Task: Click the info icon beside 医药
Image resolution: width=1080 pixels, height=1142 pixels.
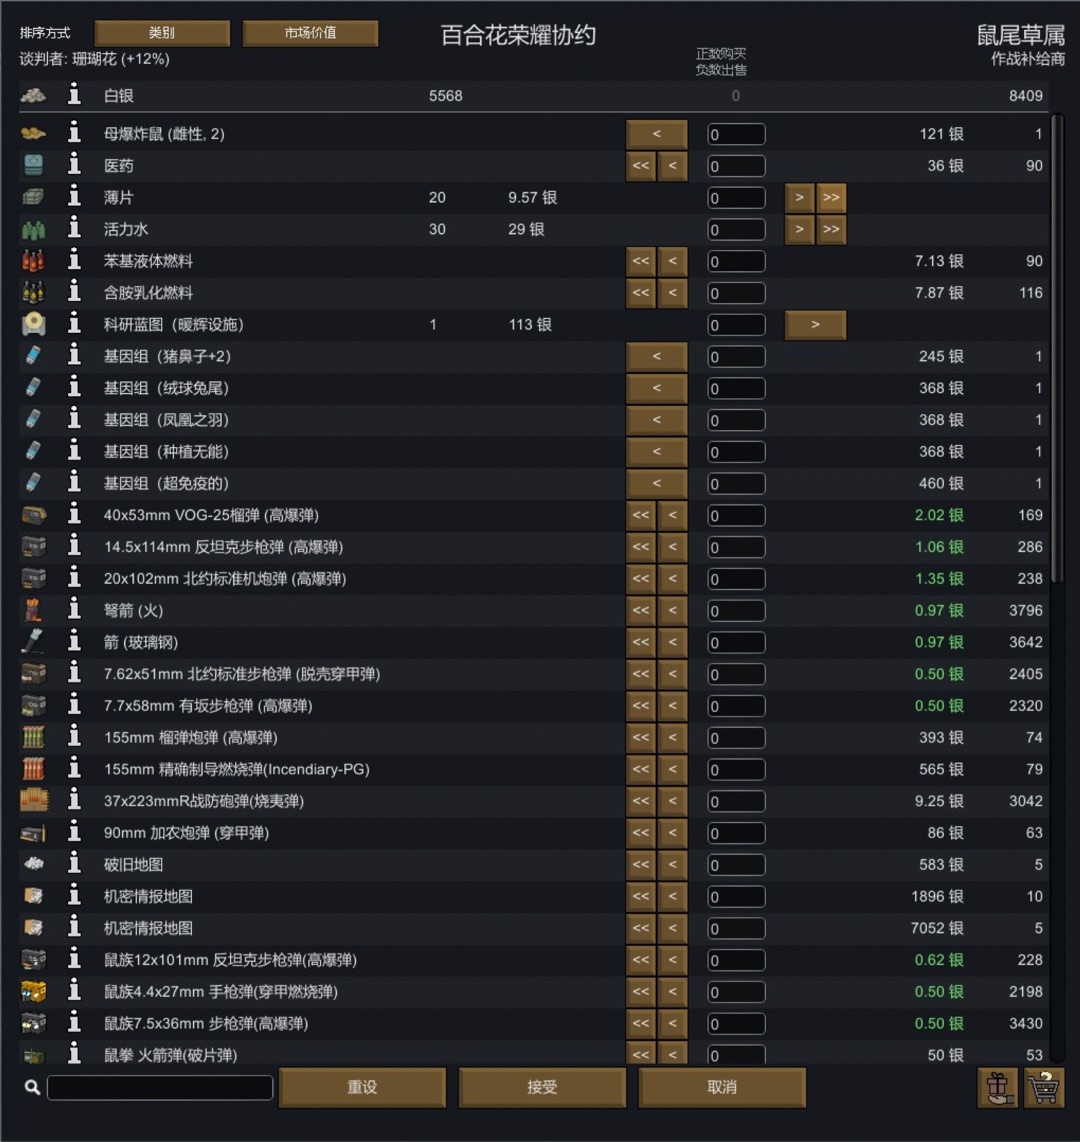Action: (x=74, y=166)
